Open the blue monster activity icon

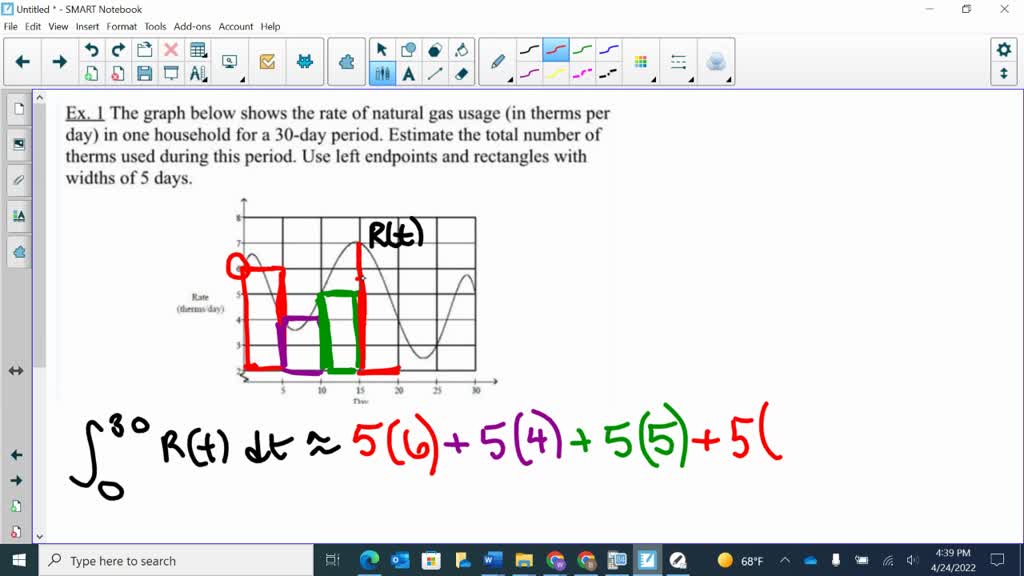(305, 62)
